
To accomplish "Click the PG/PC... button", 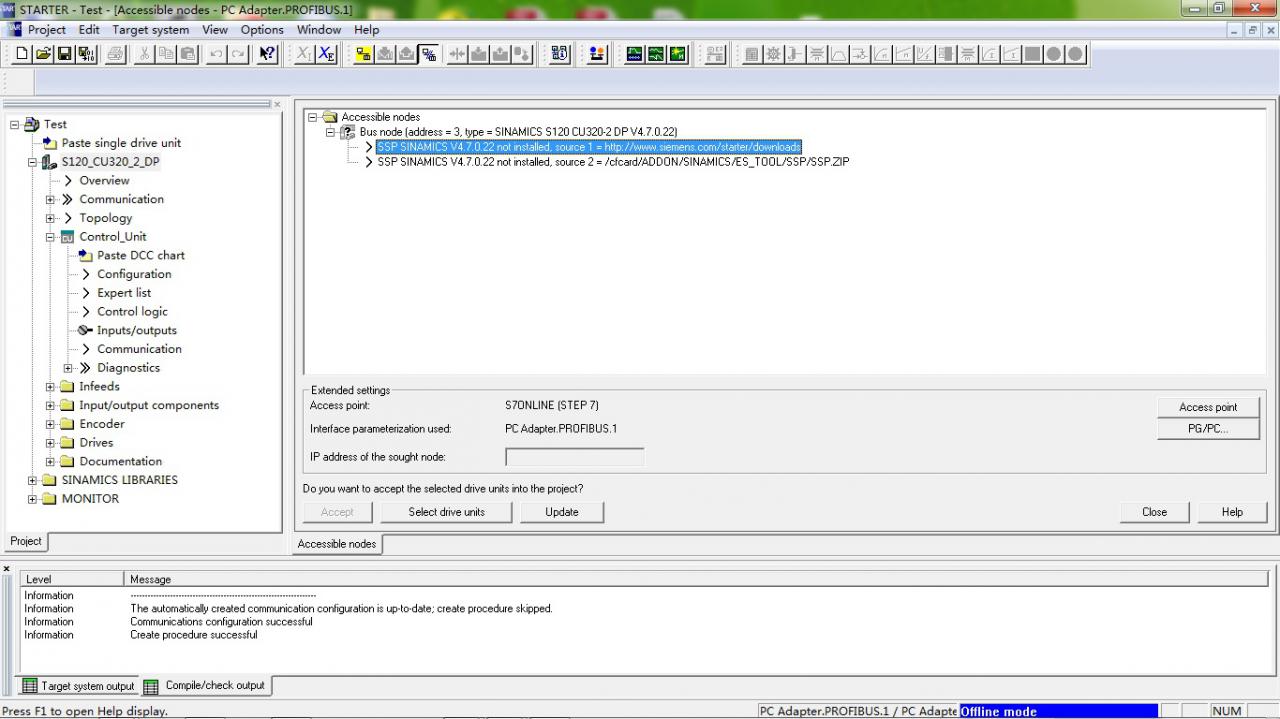I will [1208, 429].
